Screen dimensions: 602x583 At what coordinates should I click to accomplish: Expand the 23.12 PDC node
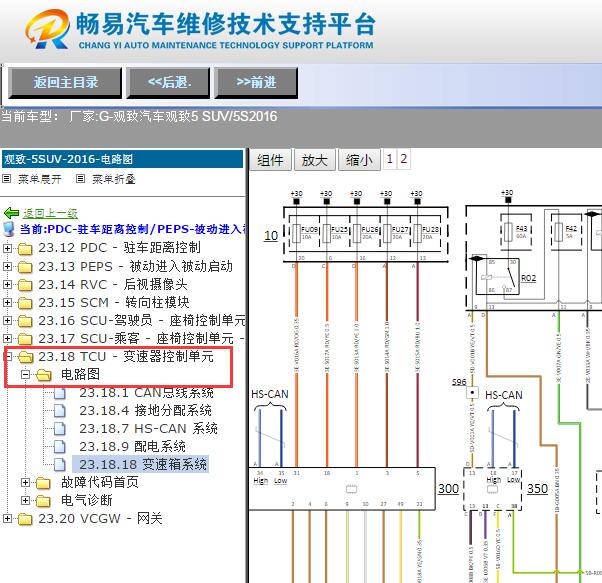pos(7,248)
